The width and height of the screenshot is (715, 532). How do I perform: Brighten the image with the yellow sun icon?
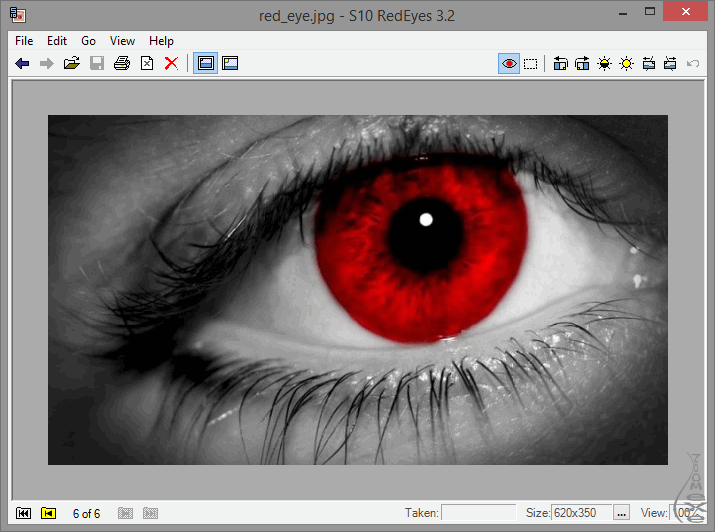click(x=626, y=63)
